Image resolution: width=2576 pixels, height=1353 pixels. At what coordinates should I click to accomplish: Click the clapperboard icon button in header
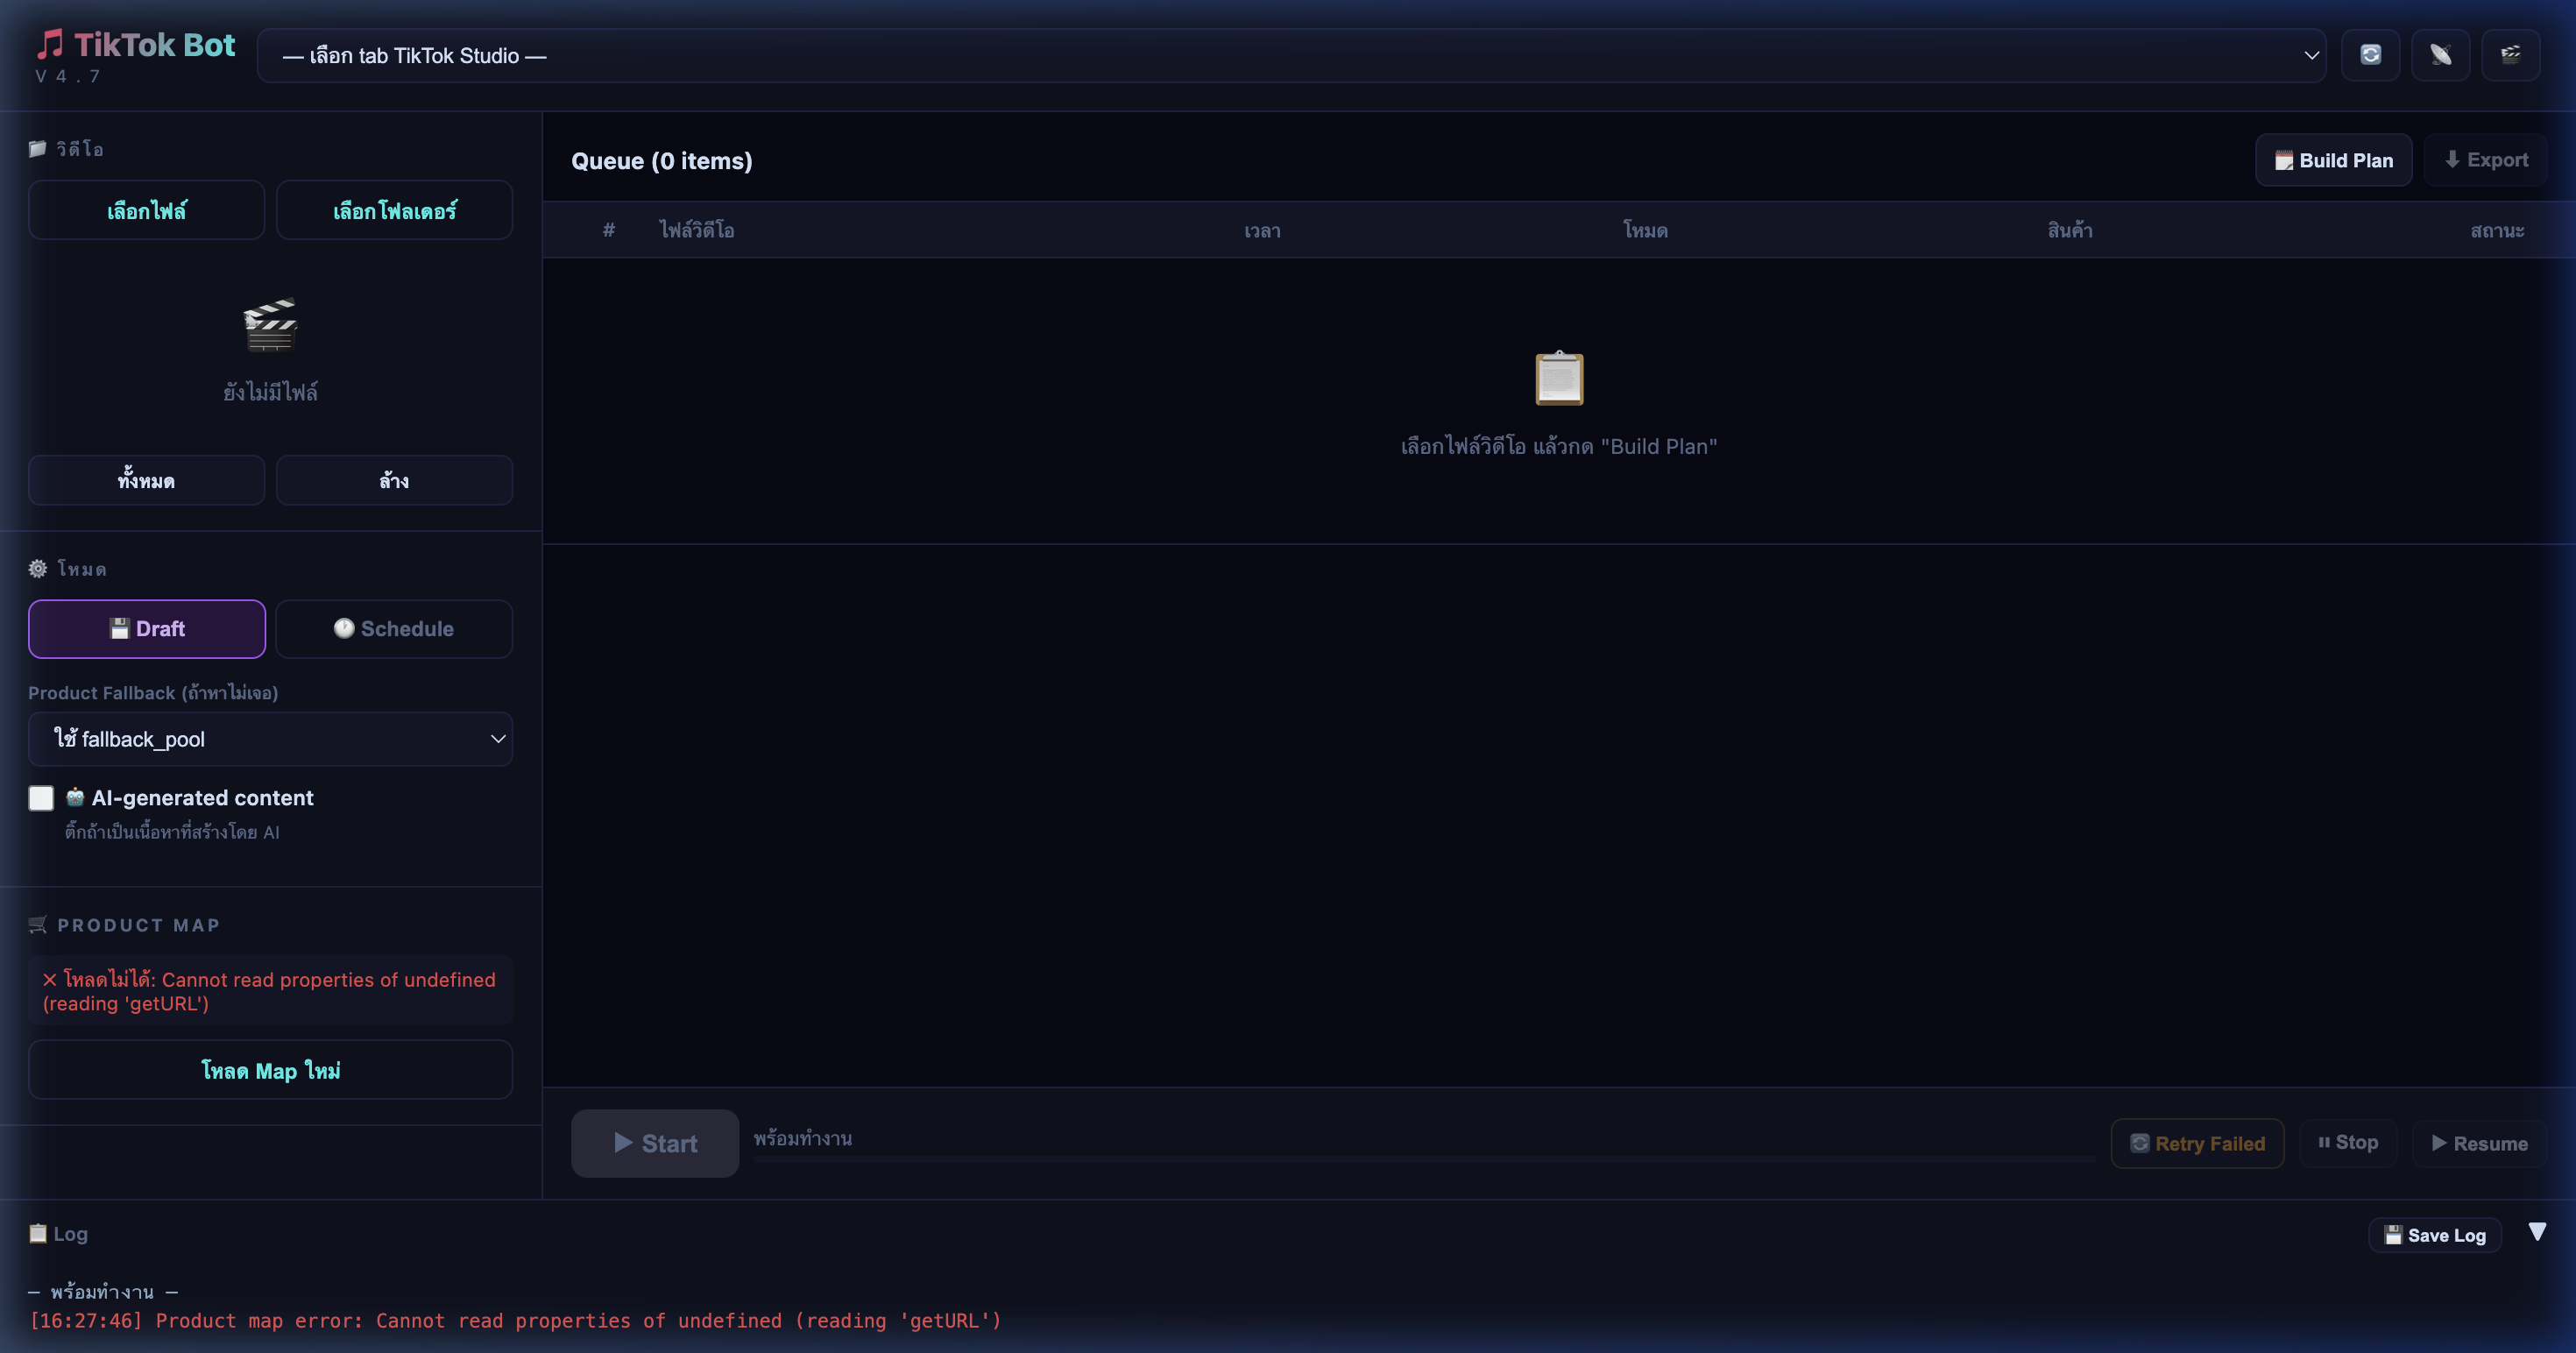tap(2510, 55)
